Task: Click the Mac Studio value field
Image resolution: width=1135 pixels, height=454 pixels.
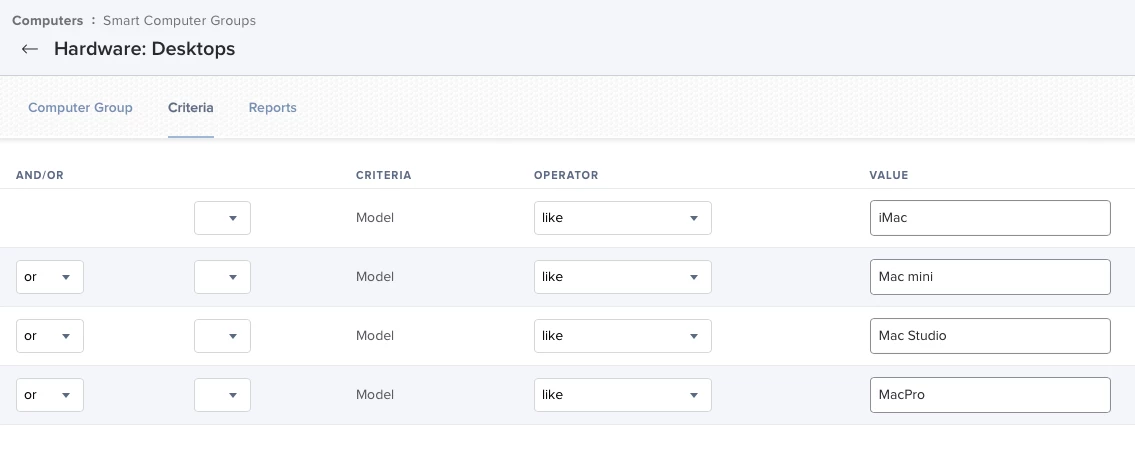Action: tap(990, 336)
